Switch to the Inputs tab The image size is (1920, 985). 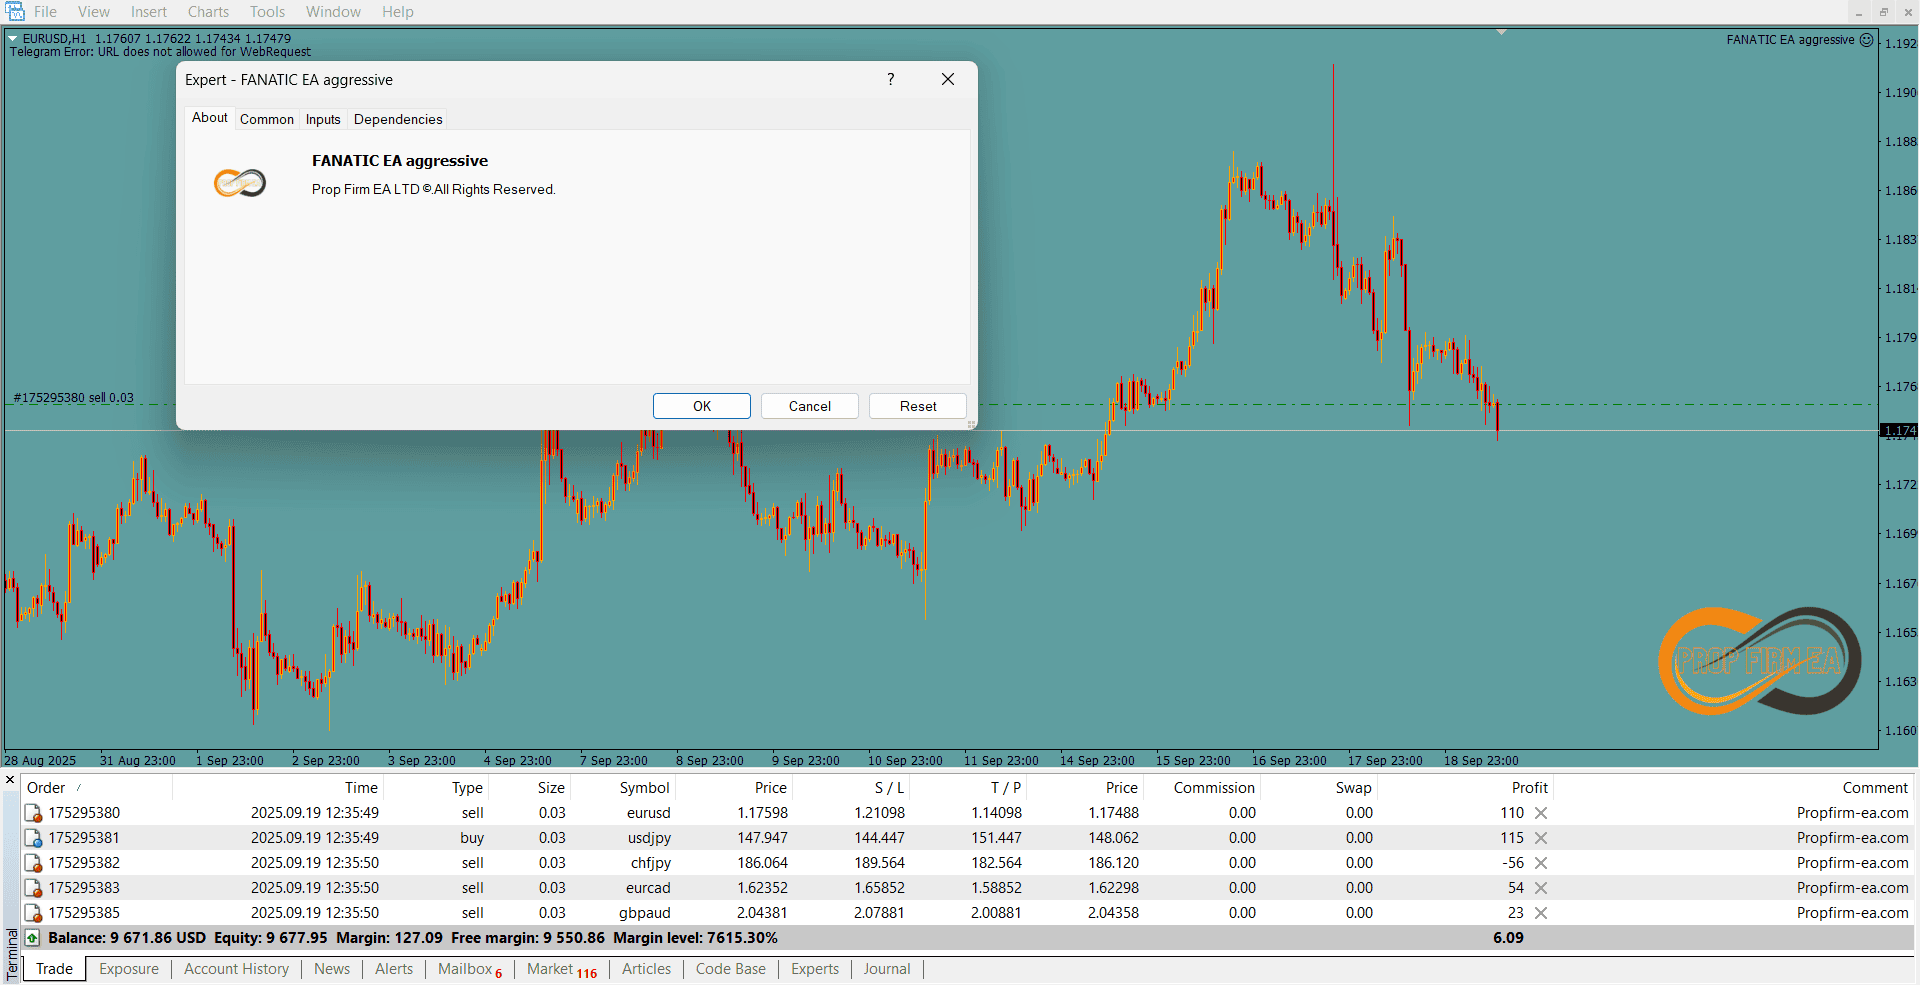[323, 119]
